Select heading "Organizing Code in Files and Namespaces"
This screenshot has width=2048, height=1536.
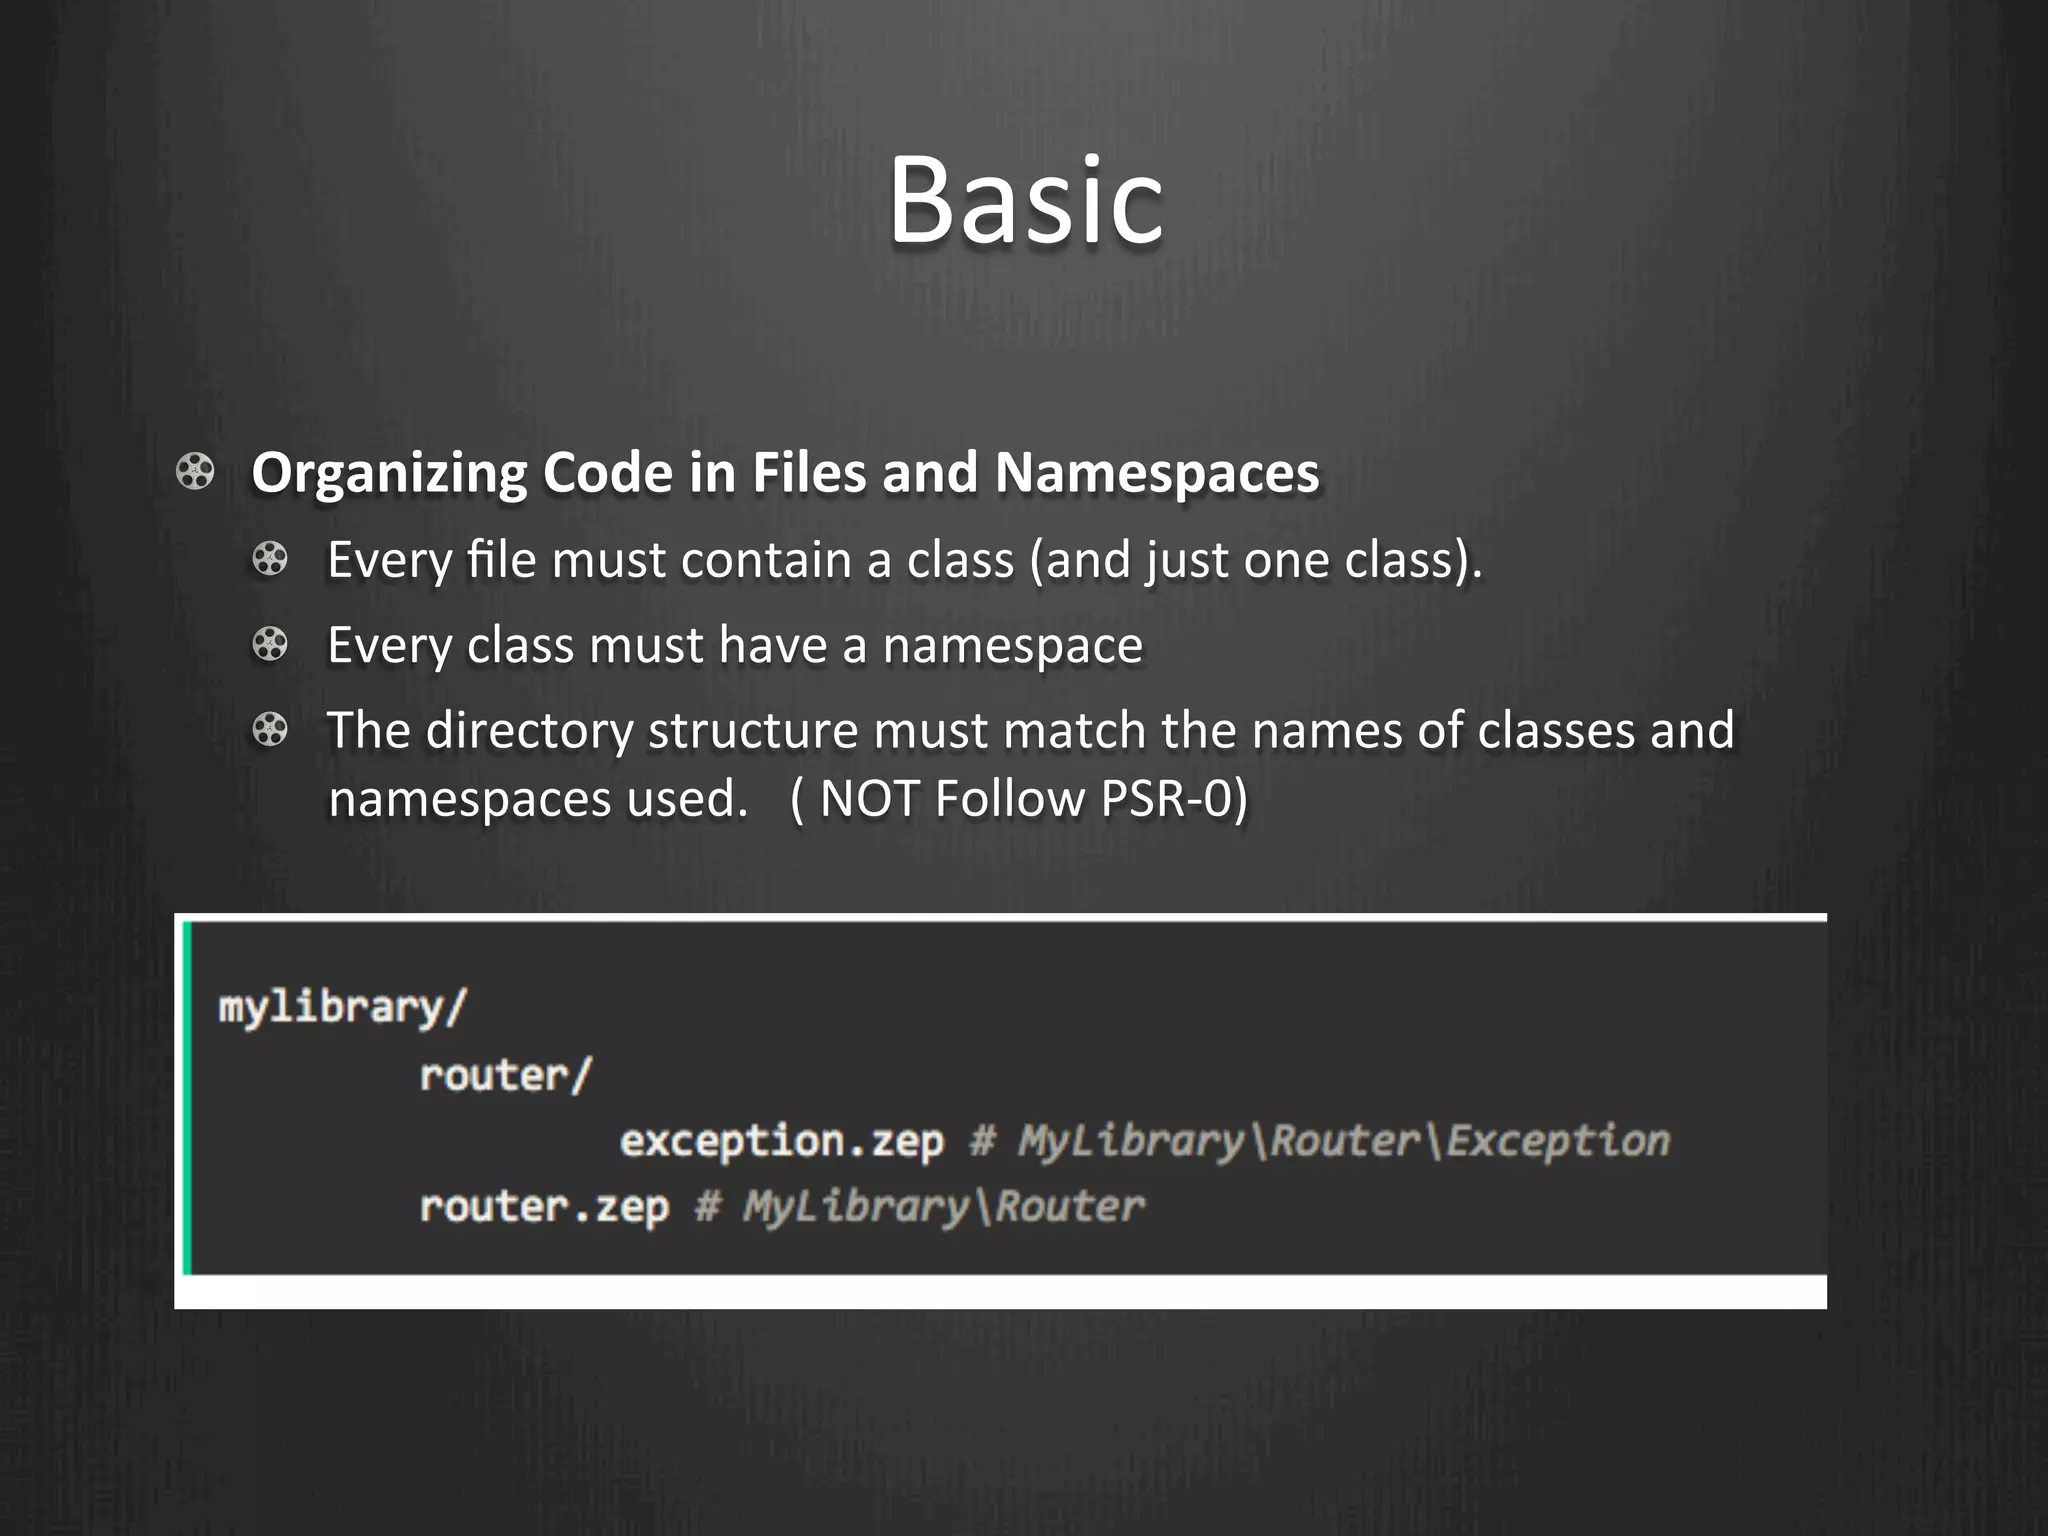tap(785, 473)
